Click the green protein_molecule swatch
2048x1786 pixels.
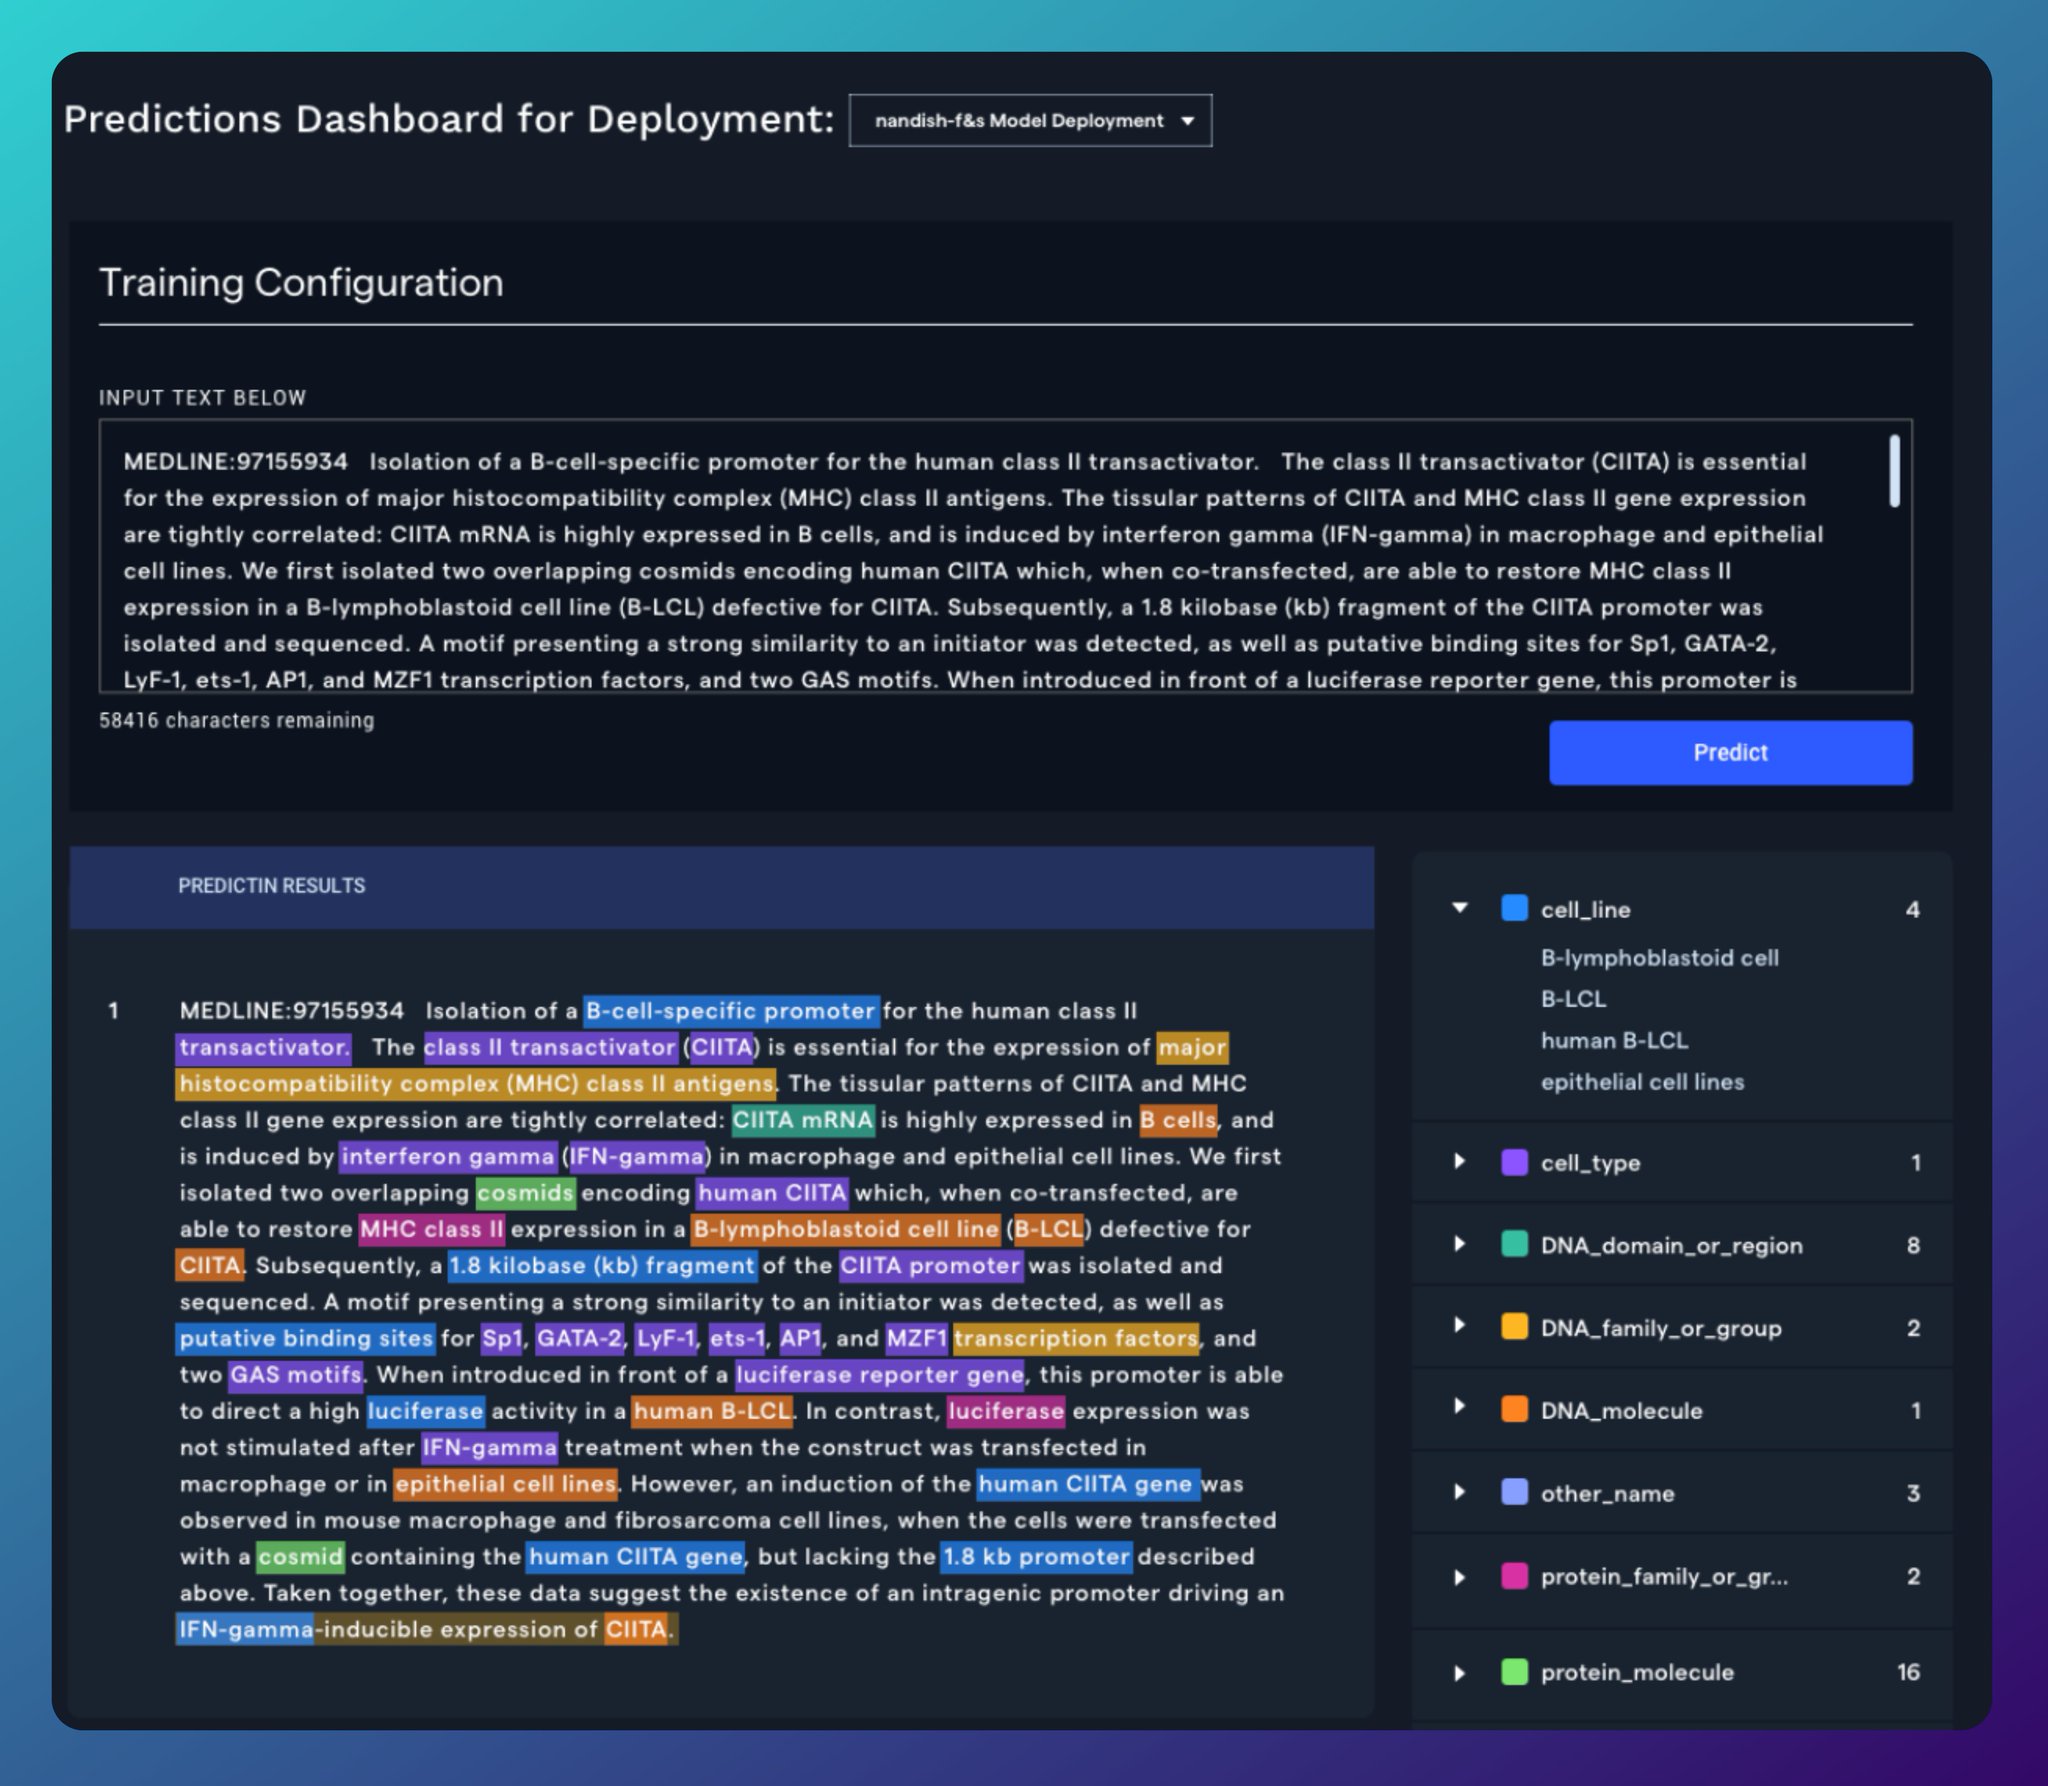[x=1514, y=1672]
